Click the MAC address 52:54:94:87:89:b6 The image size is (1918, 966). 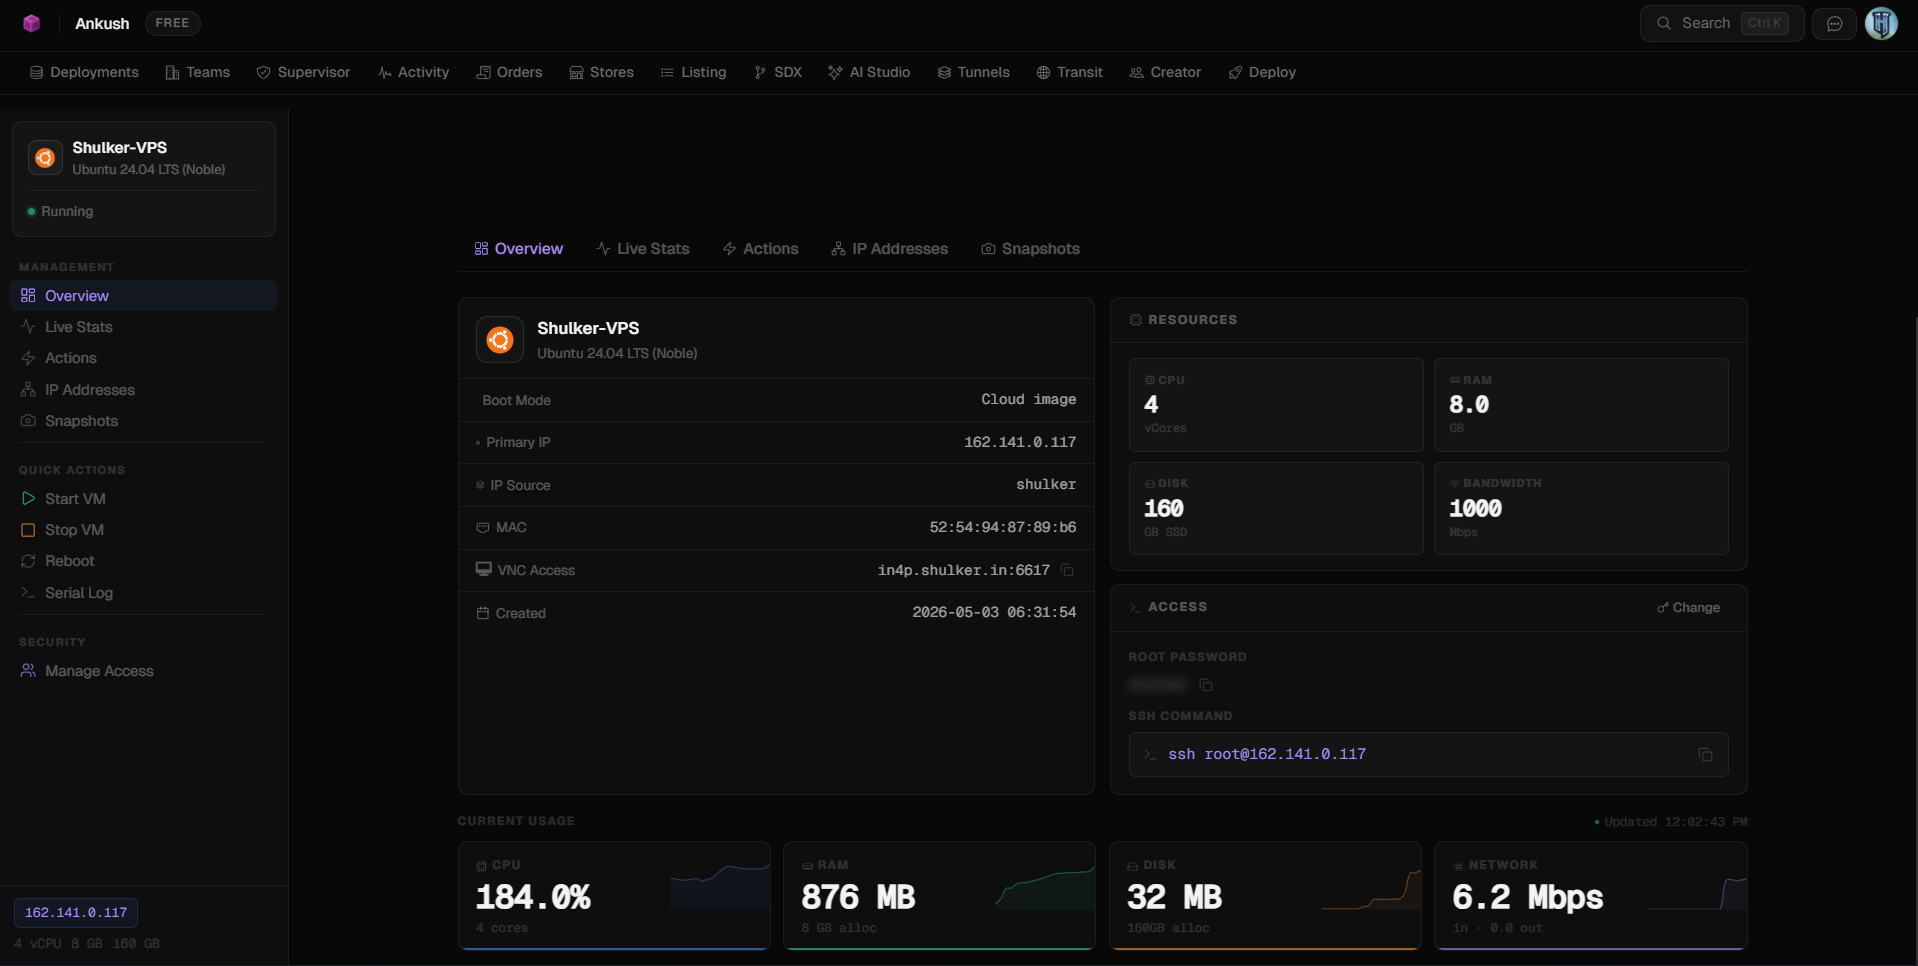pyautogui.click(x=1003, y=527)
